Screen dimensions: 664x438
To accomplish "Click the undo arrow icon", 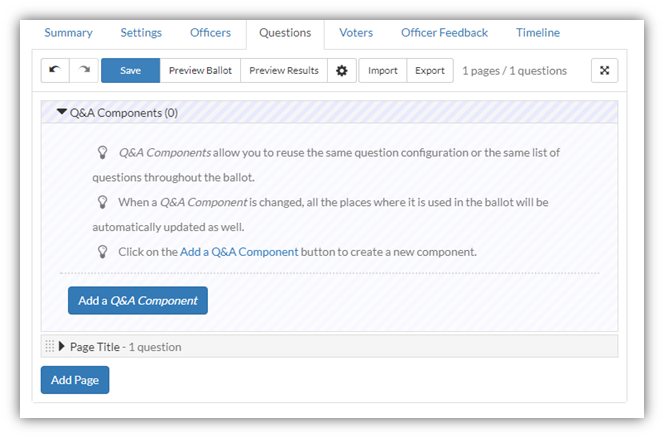I will click(55, 70).
